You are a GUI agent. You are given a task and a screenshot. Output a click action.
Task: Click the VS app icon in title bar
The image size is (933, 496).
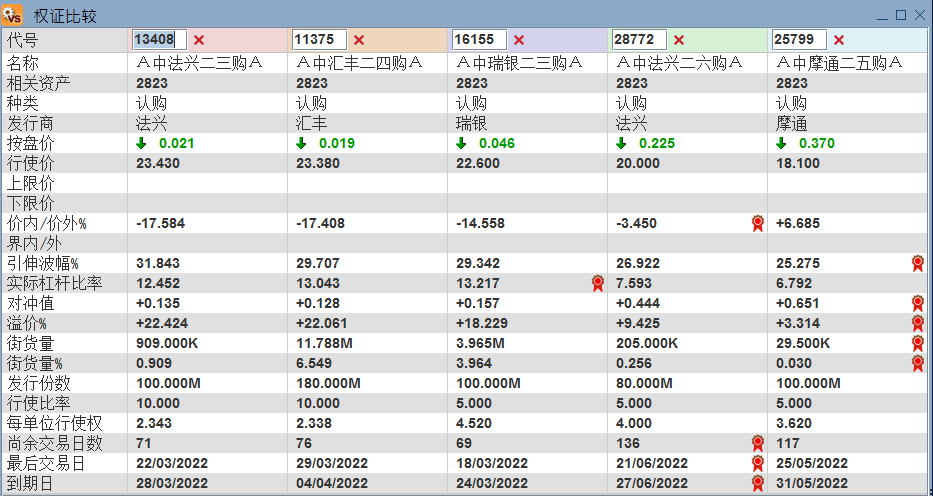12,13
